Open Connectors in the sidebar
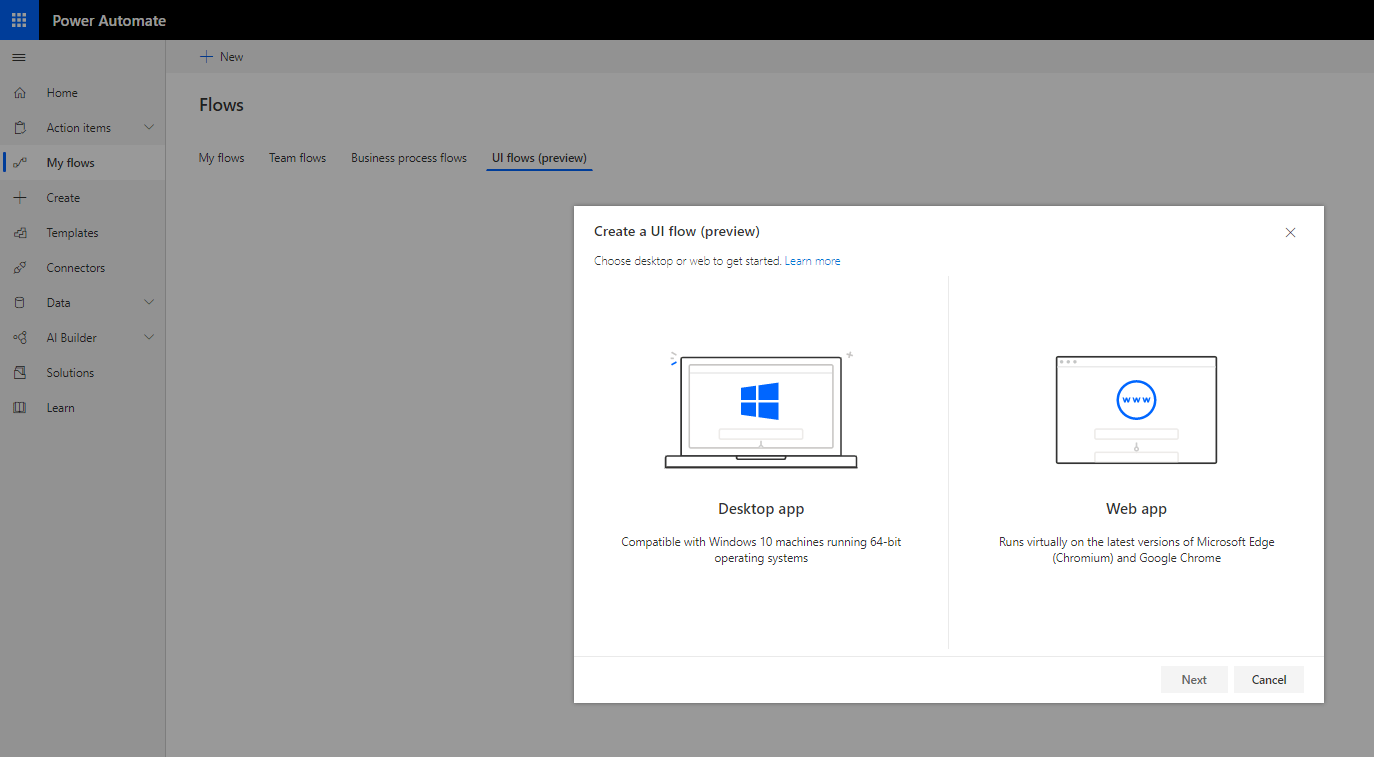Viewport: 1374px width, 757px height. coord(76,268)
